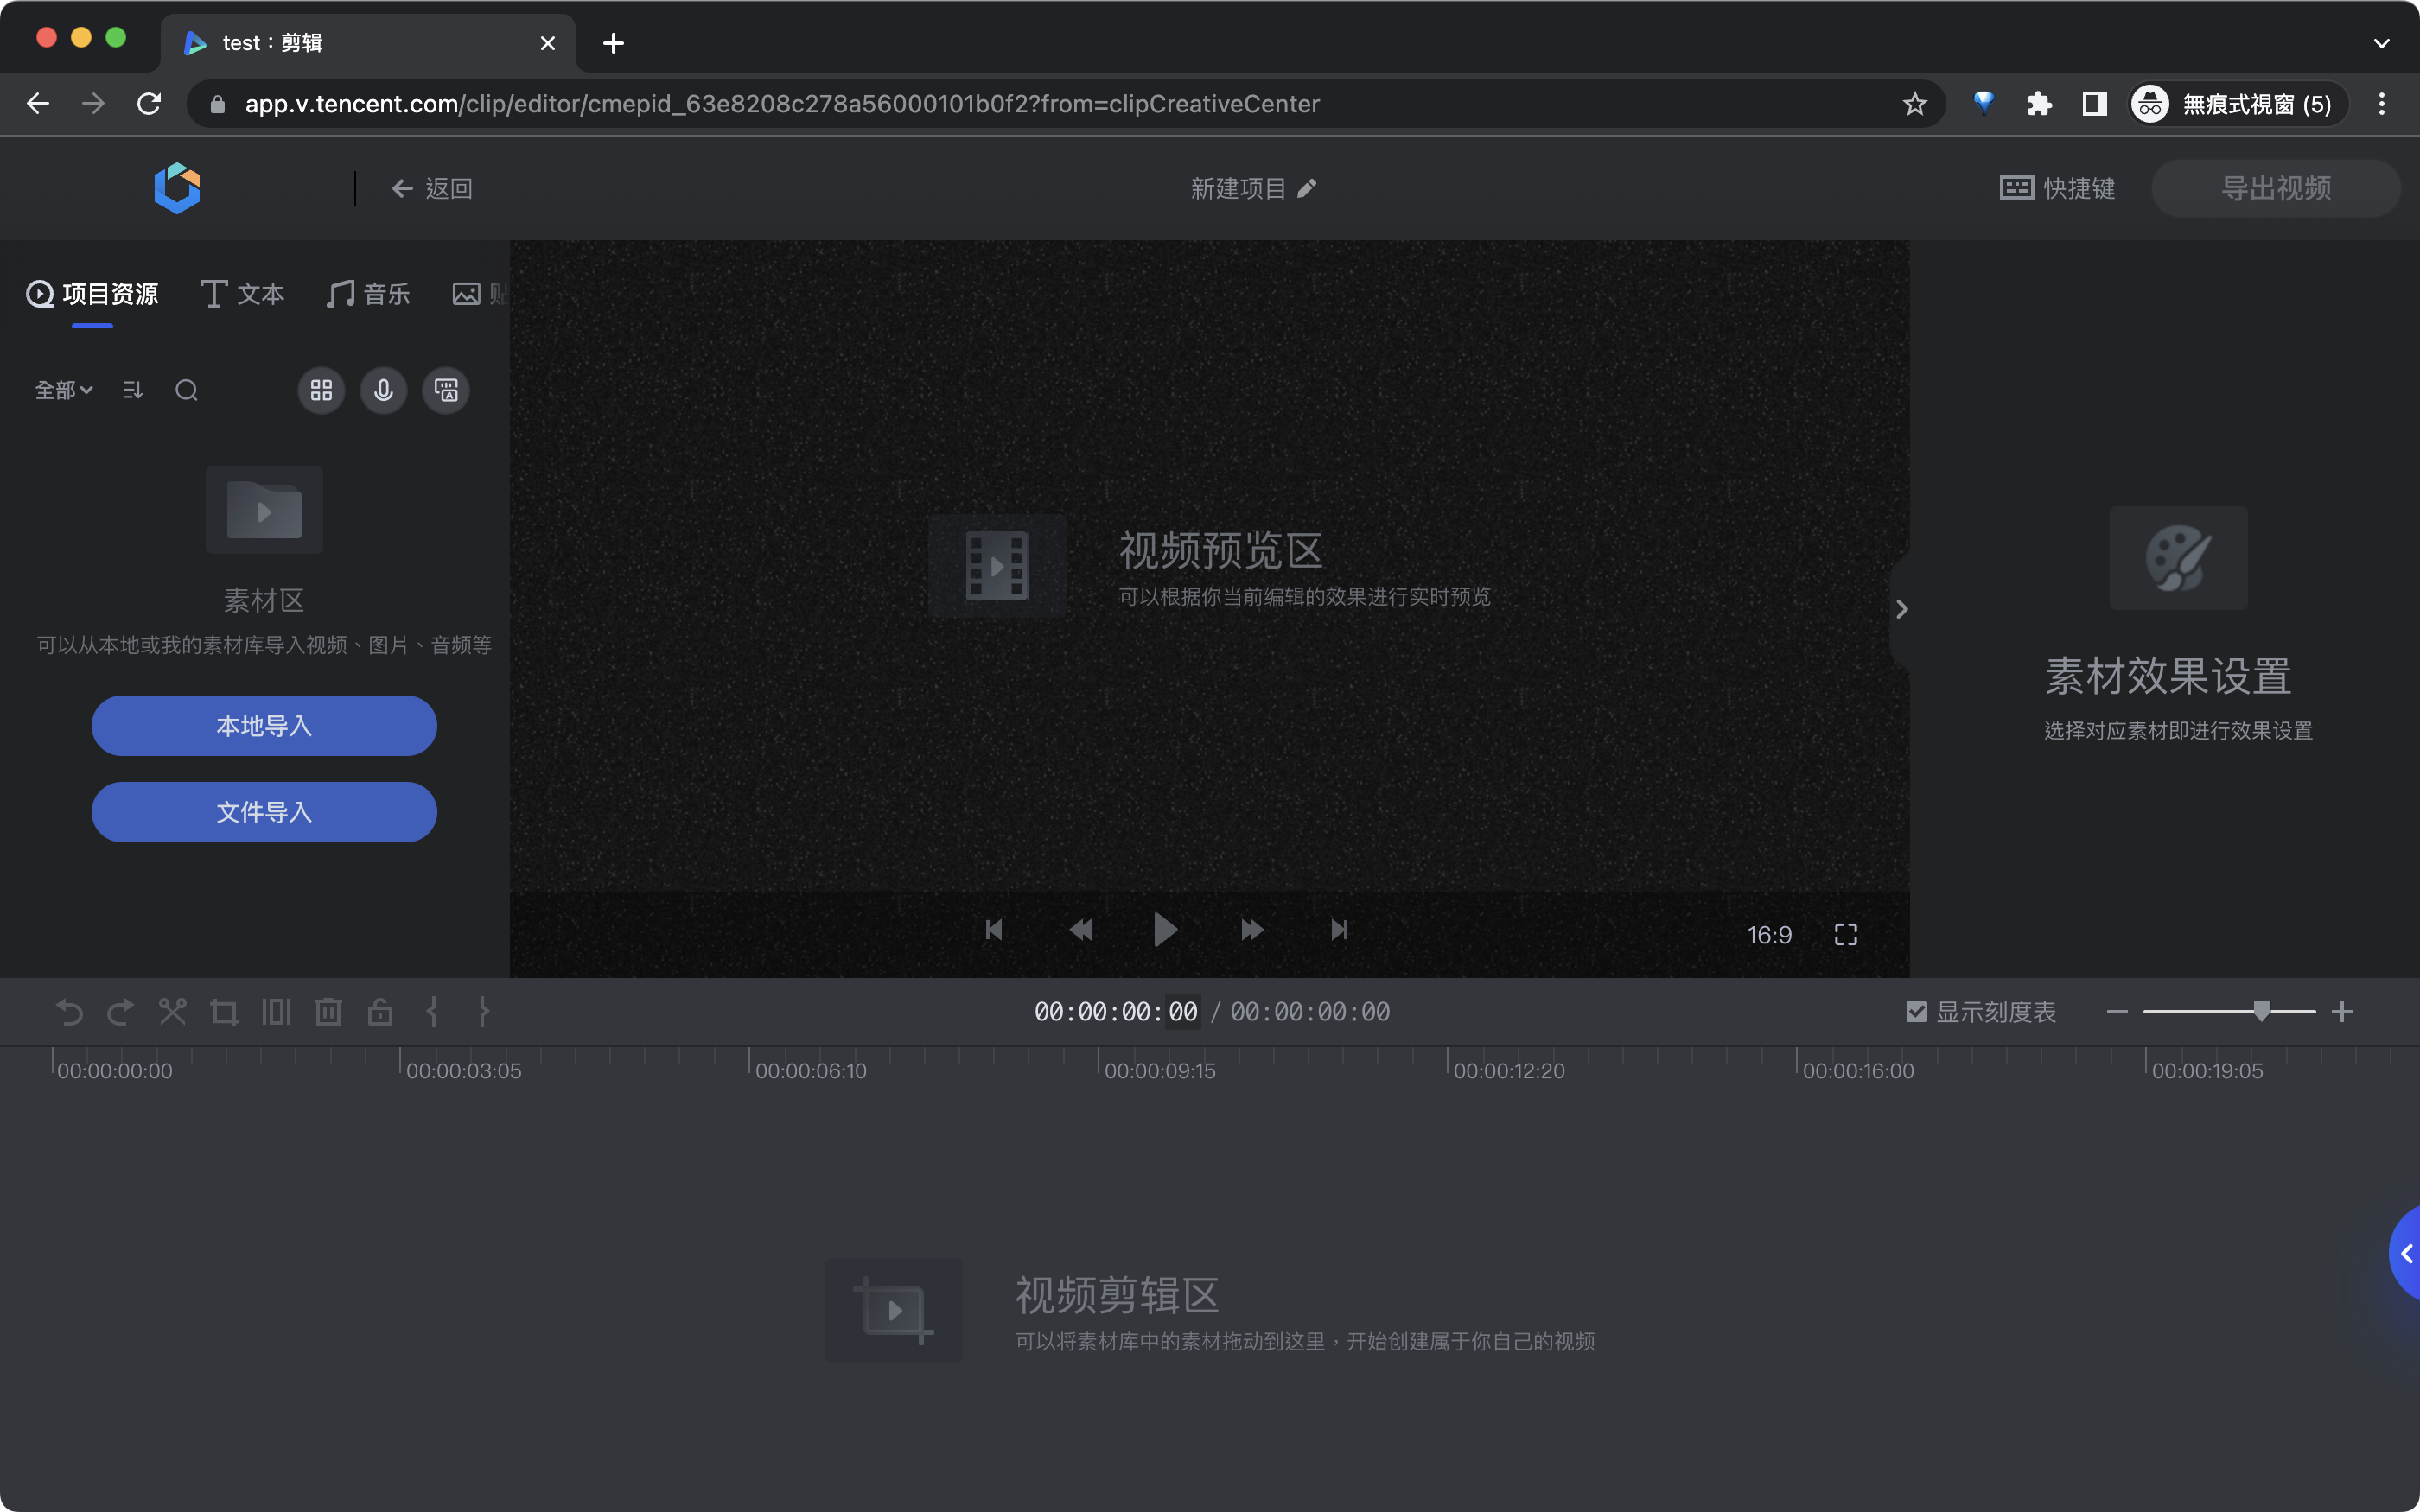This screenshot has height=1512, width=2420.
Task: Click the timeline zoom slider handle
Action: click(2261, 1011)
